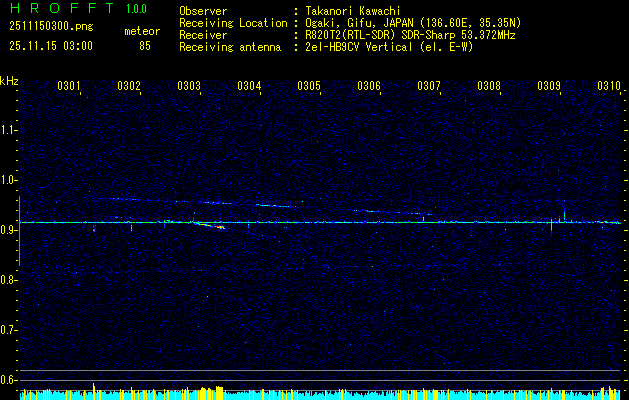Click the 0305 time marker
This screenshot has width=629, height=400.
309,87
